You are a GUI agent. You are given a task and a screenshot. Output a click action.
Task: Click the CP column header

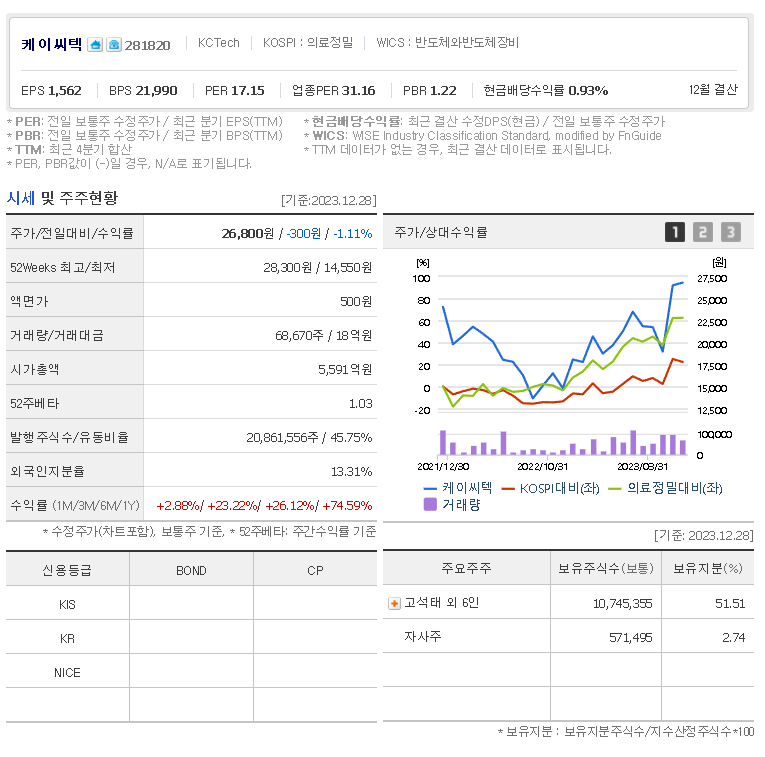point(315,571)
